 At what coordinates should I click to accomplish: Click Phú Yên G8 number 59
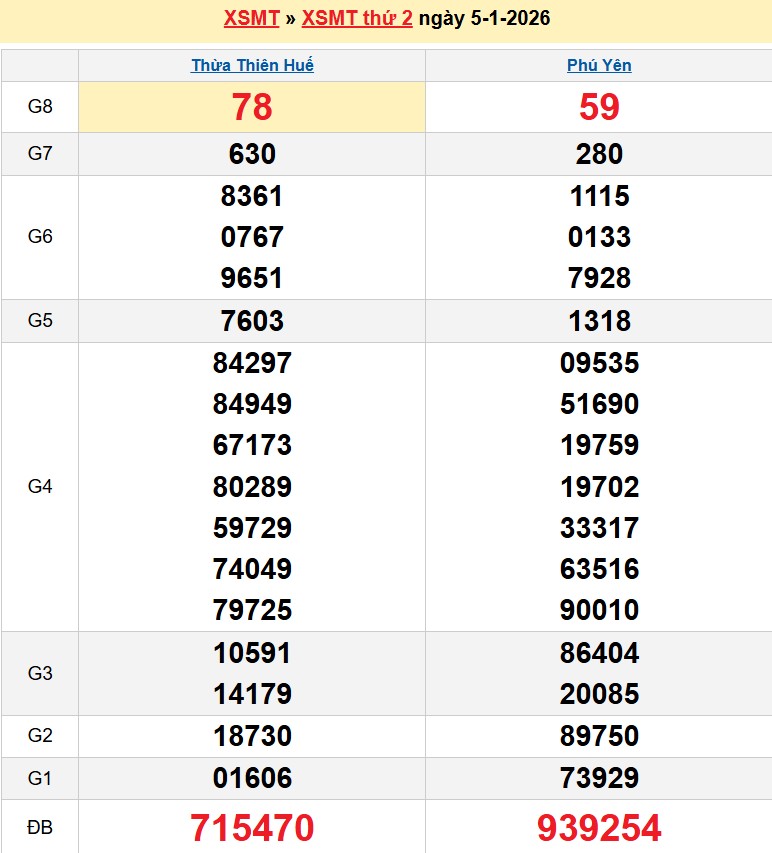[599, 107]
